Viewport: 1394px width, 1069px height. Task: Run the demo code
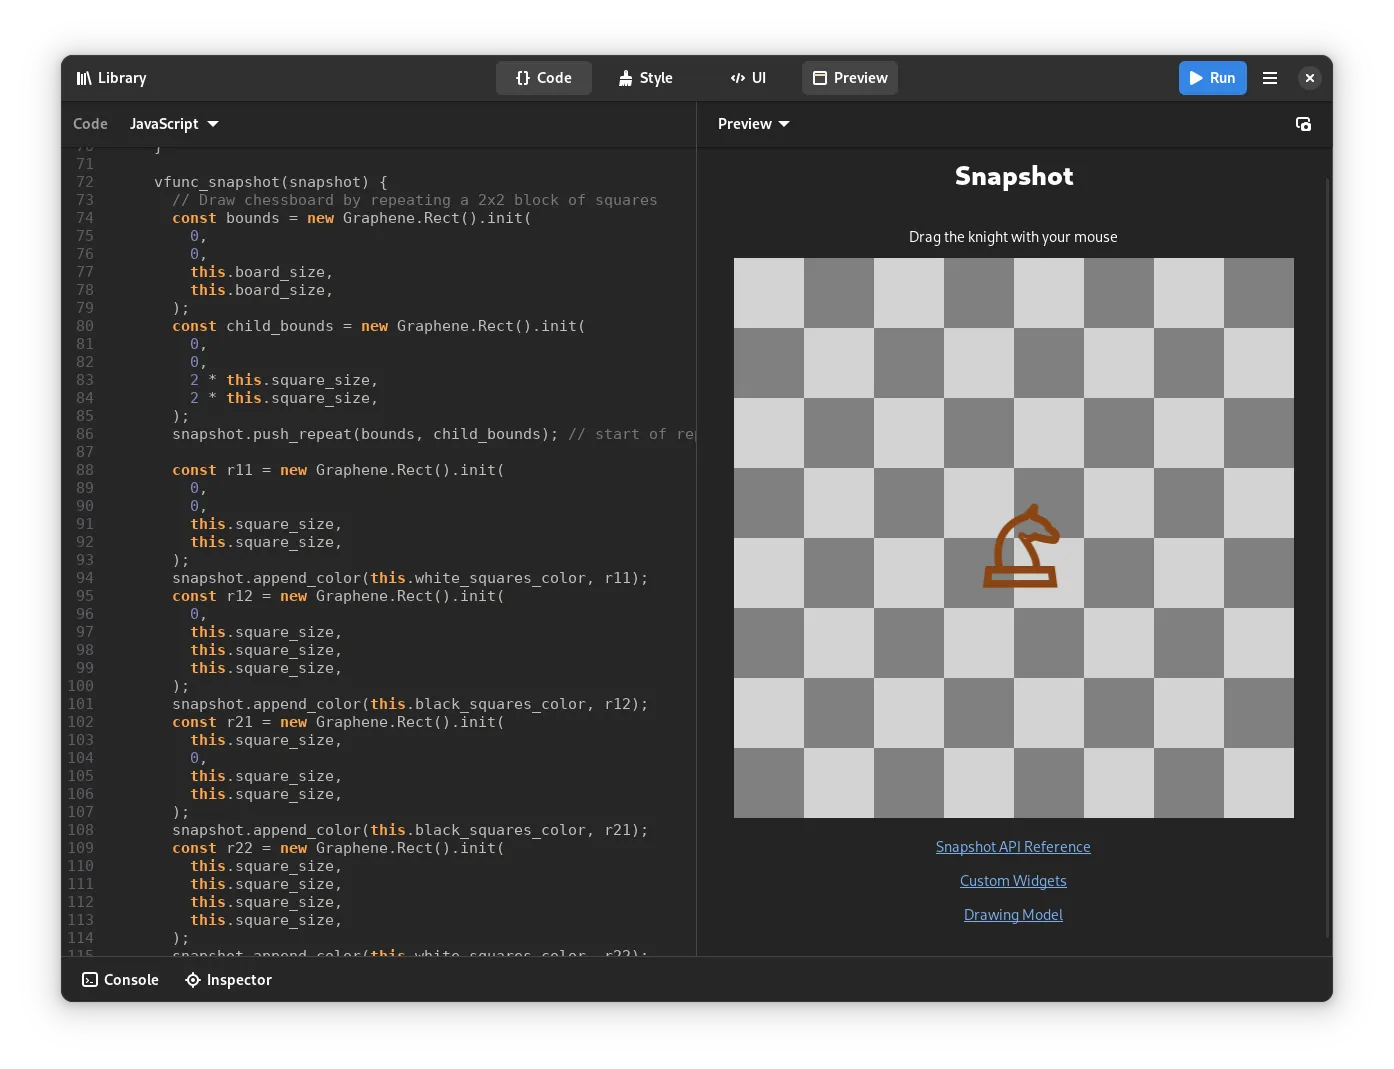tap(1212, 78)
